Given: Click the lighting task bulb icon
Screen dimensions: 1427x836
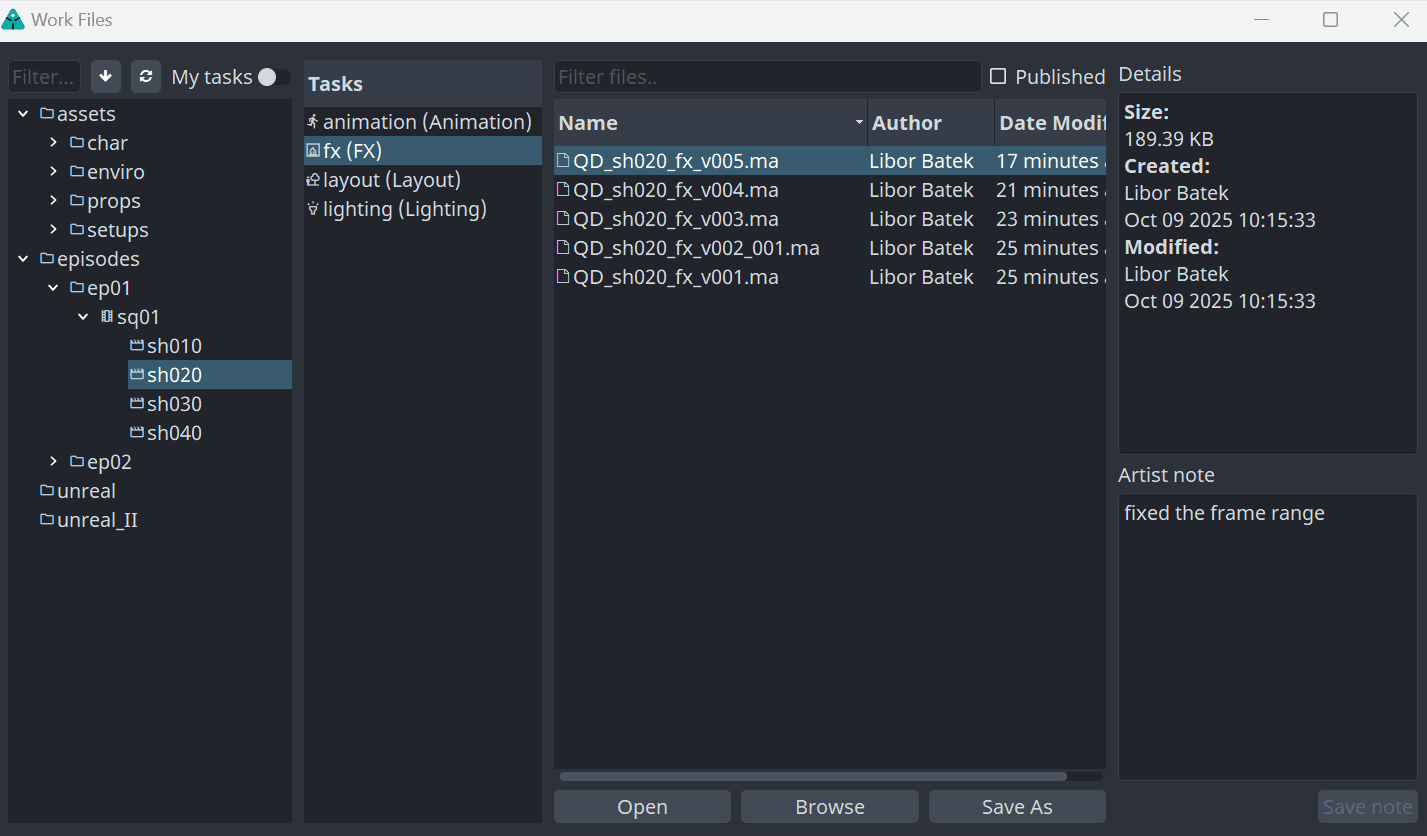Looking at the screenshot, I should pyautogui.click(x=313, y=209).
